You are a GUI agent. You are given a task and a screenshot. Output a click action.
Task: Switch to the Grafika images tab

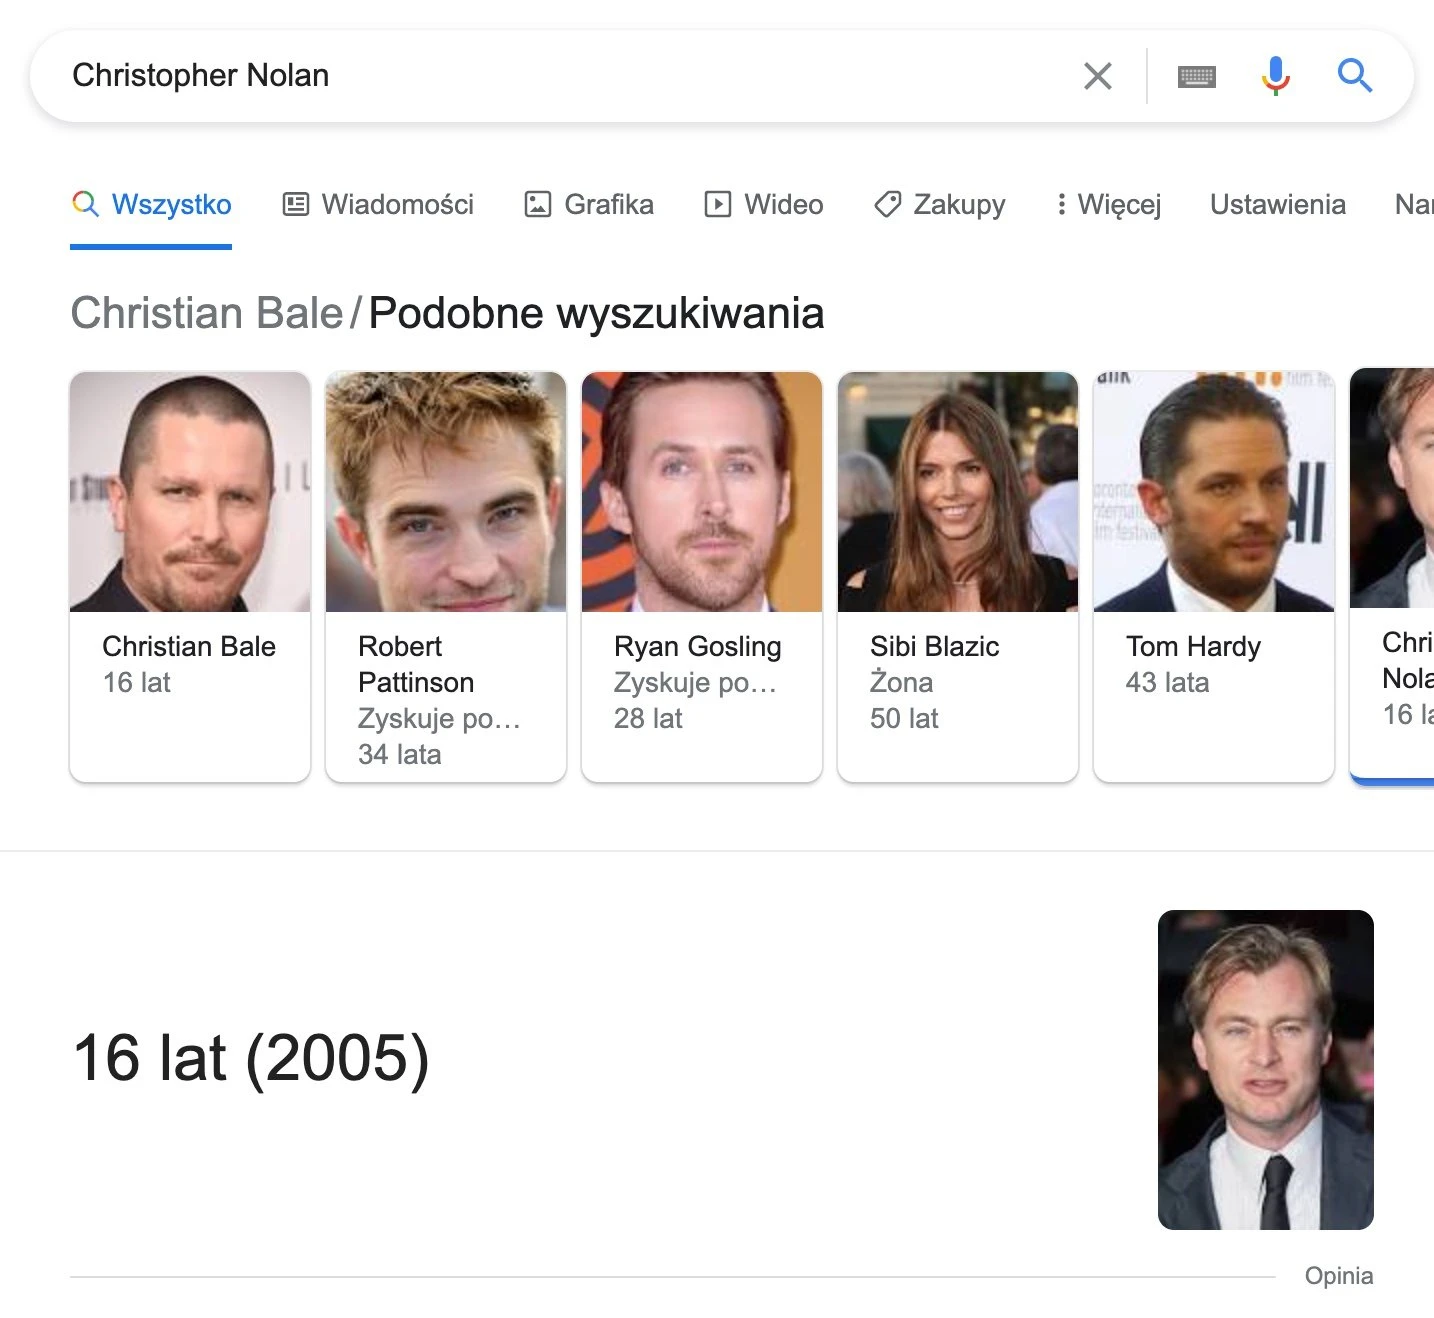click(x=589, y=205)
